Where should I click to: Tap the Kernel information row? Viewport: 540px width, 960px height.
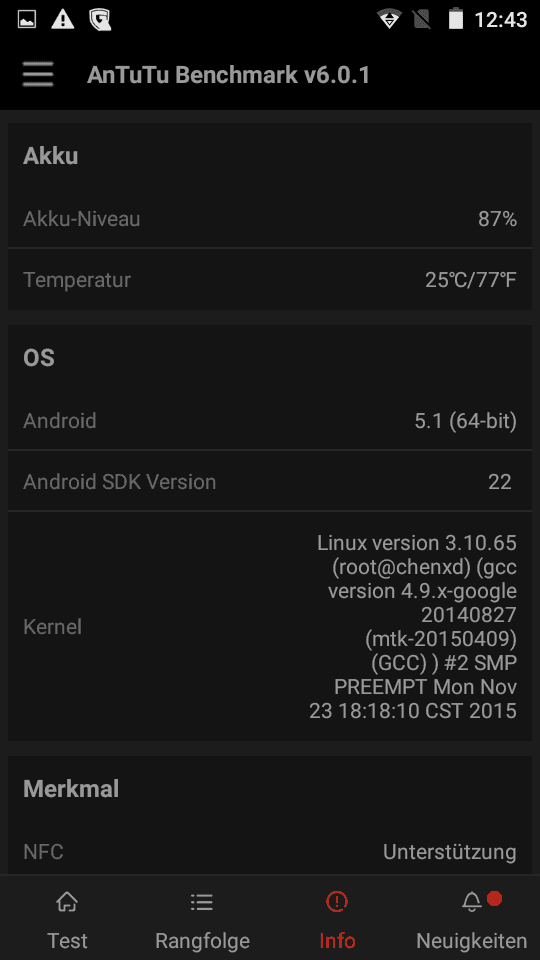click(270, 626)
